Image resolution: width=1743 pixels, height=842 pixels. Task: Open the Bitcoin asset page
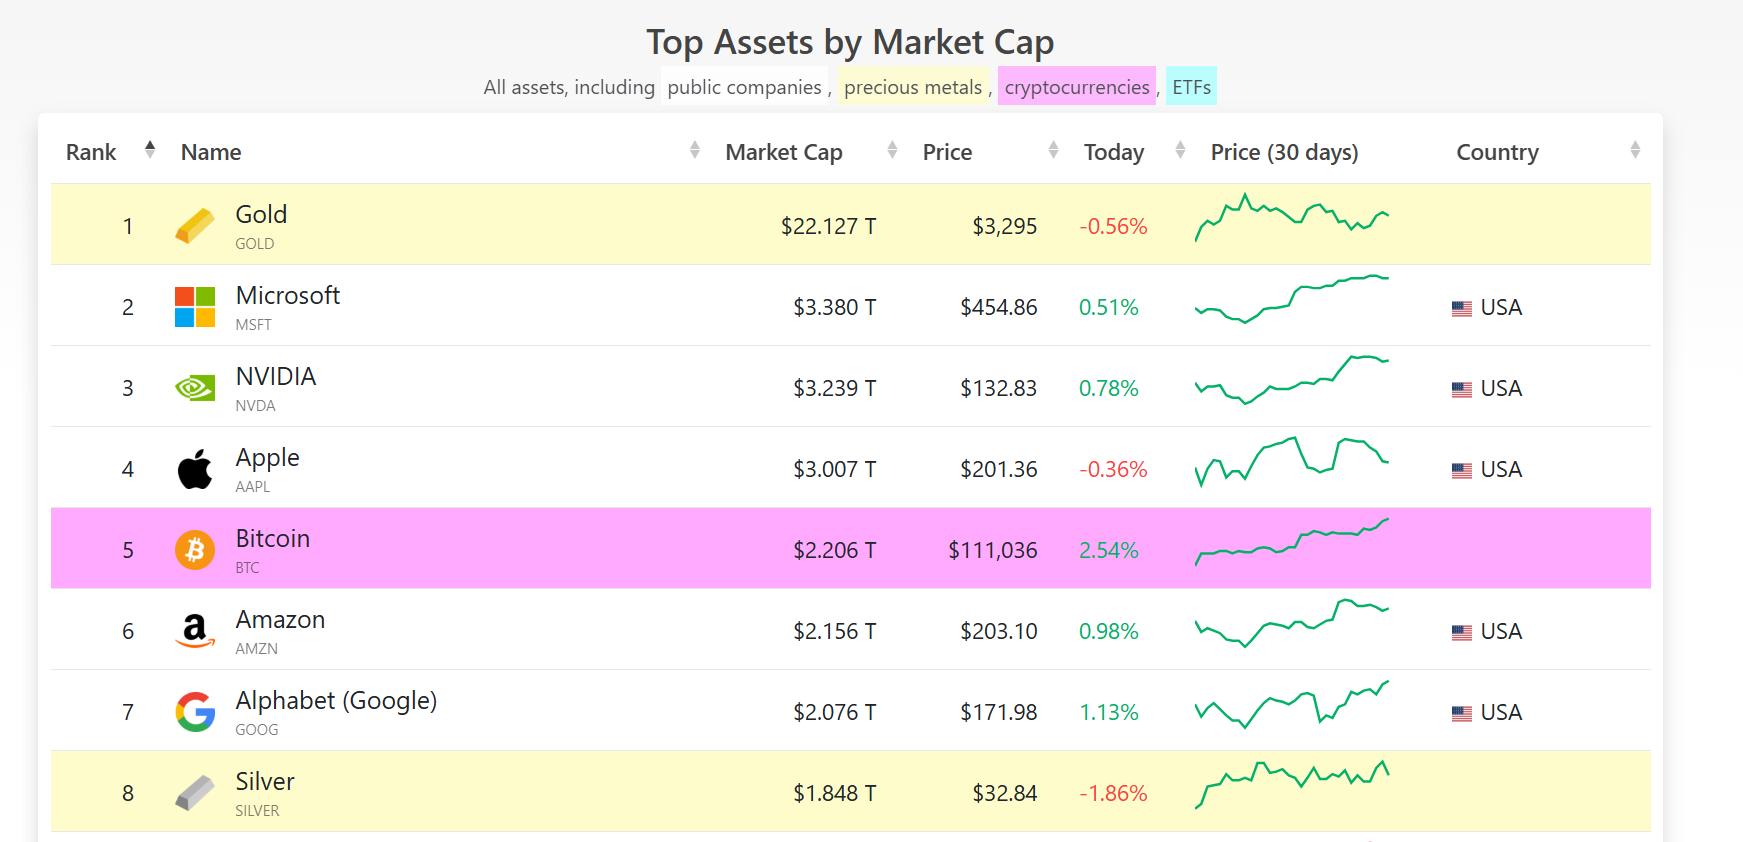coord(273,538)
